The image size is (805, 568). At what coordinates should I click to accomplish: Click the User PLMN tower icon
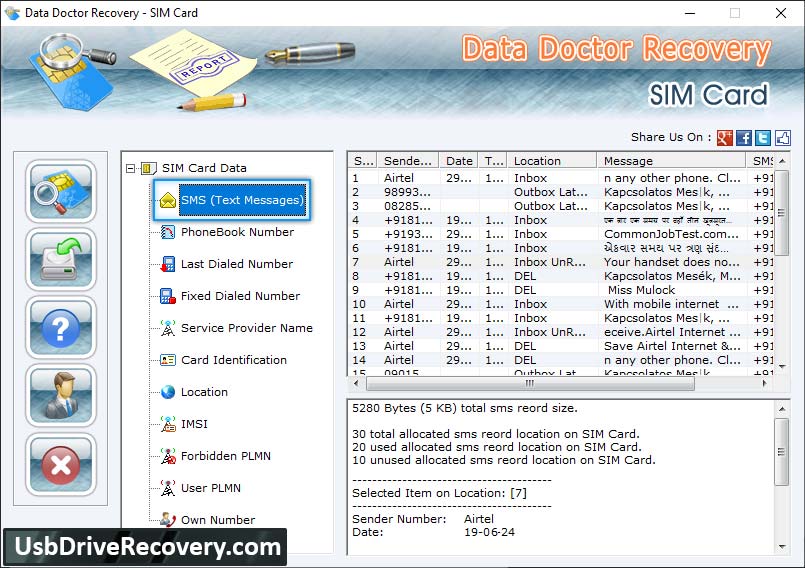coord(168,488)
